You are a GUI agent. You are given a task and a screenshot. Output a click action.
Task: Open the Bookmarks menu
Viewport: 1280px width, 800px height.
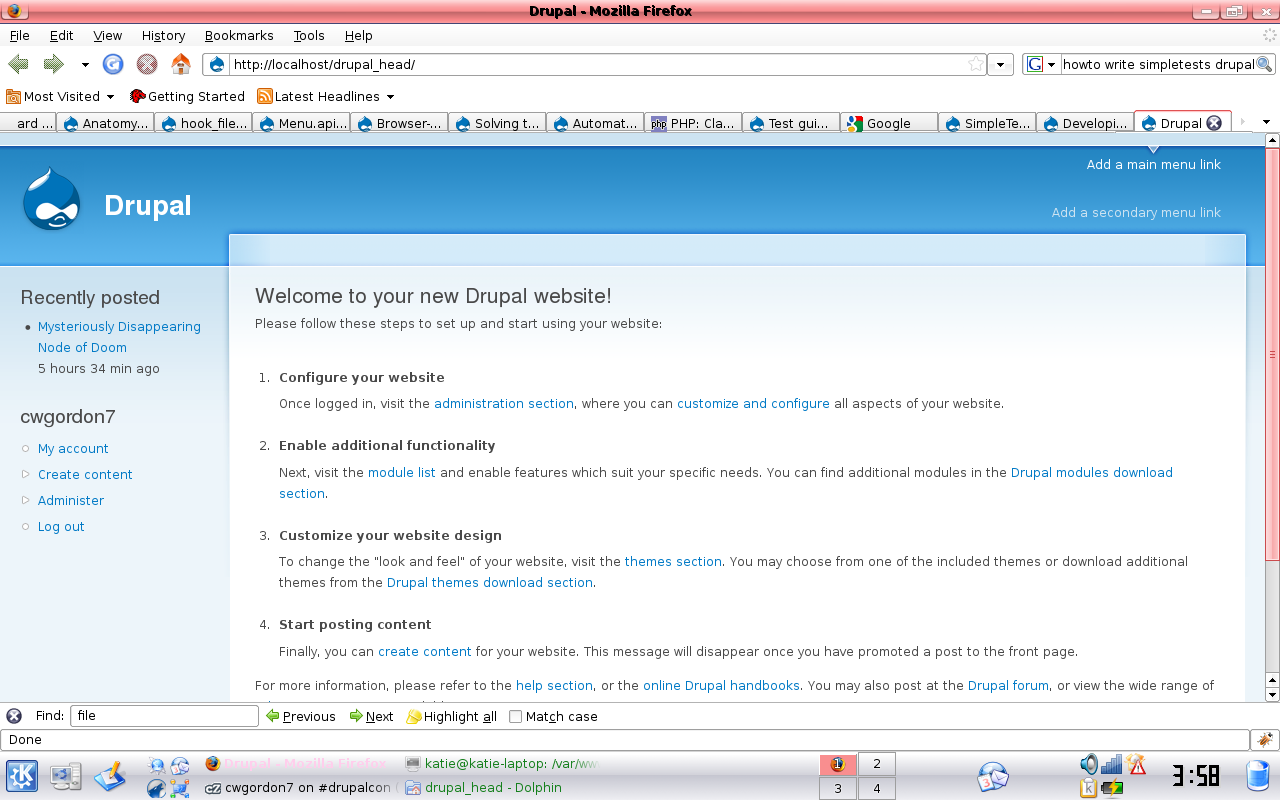click(239, 35)
